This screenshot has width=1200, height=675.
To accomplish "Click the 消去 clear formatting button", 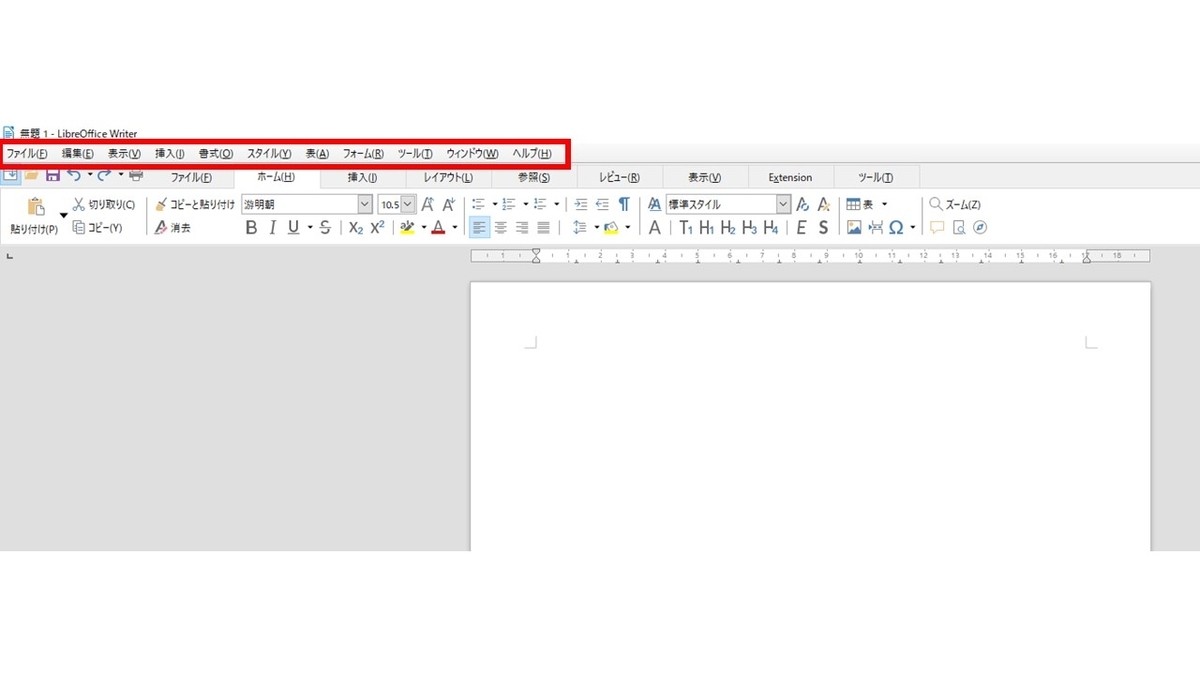I will pyautogui.click(x=176, y=227).
